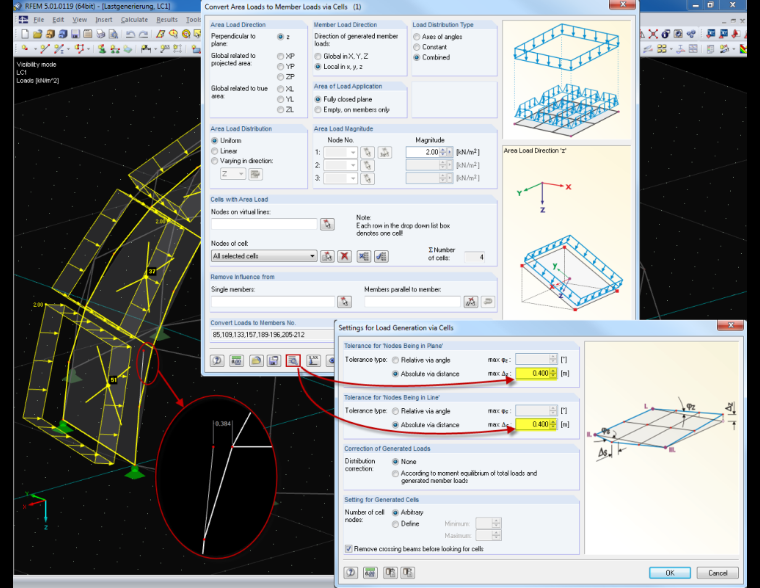This screenshot has height=588, width=760.
Task: Click line tolerance 0.400 input field
Action: 532,424
